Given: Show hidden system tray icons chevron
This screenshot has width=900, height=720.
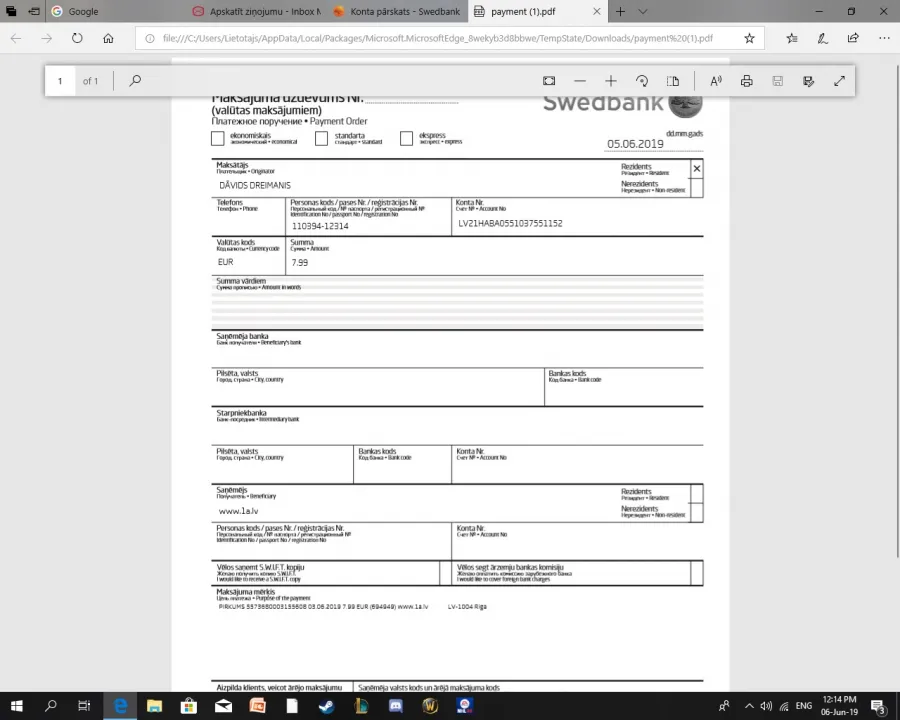Looking at the screenshot, I should click(749, 706).
